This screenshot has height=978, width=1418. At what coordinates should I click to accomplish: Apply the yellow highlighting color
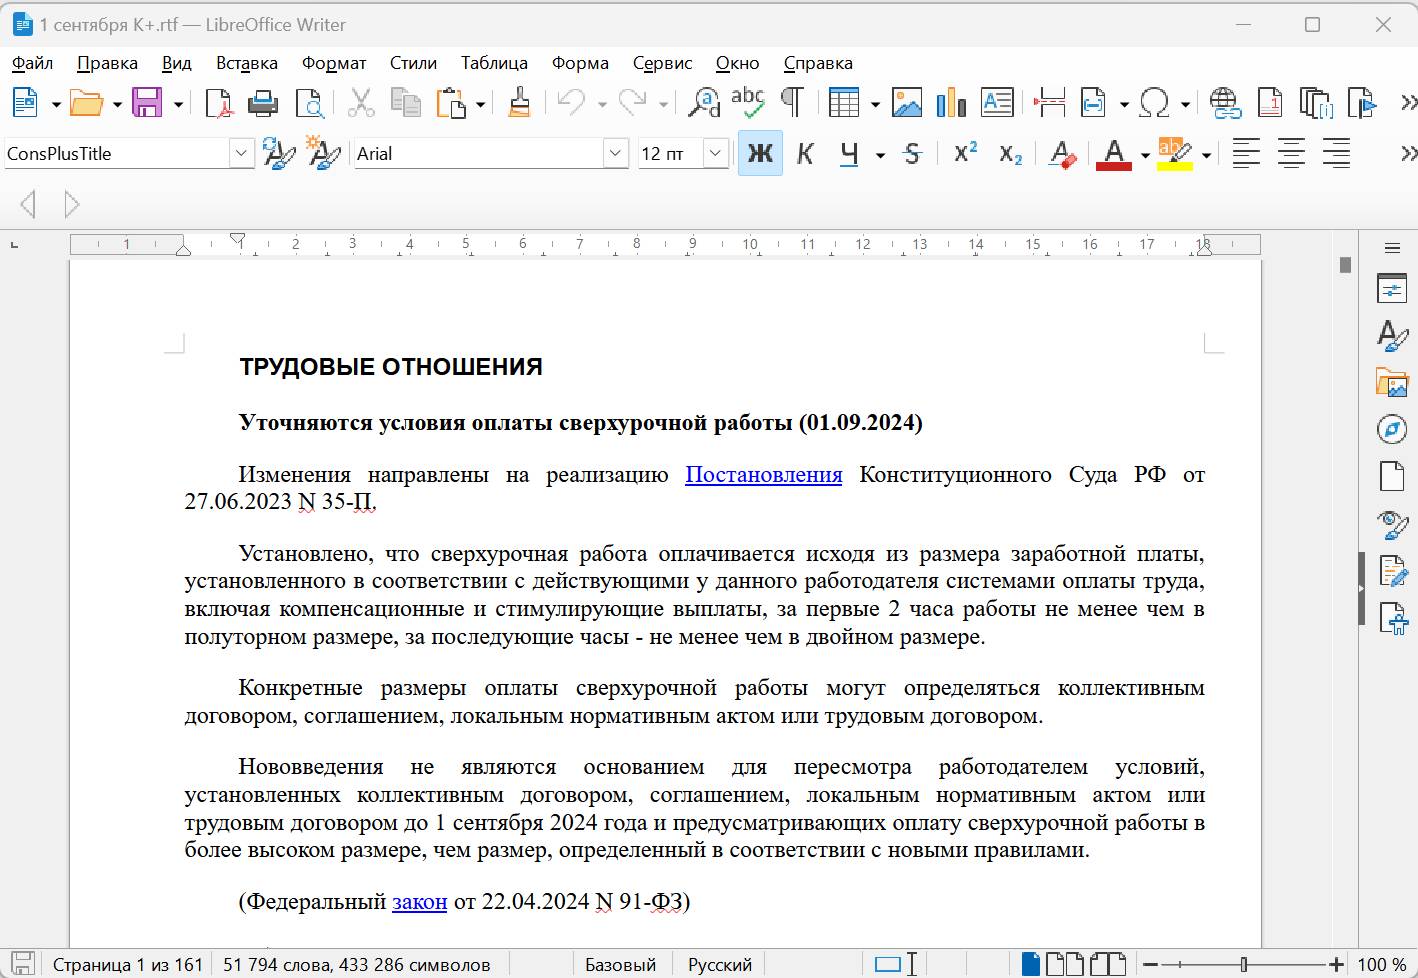pos(1175,154)
